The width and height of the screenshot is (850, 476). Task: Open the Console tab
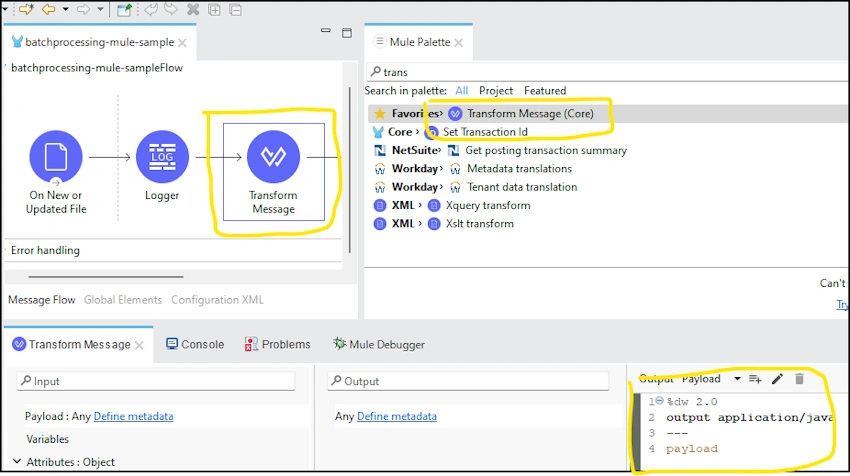coord(195,344)
